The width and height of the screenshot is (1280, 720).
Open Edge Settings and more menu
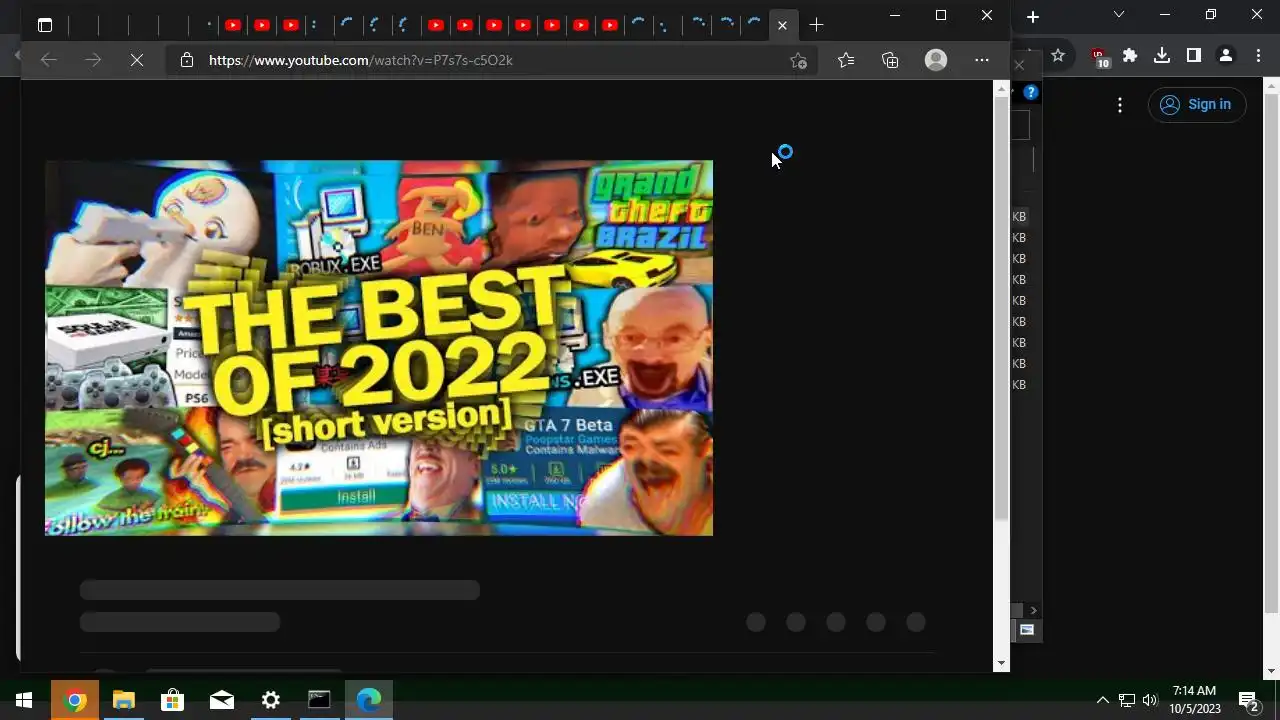982,60
